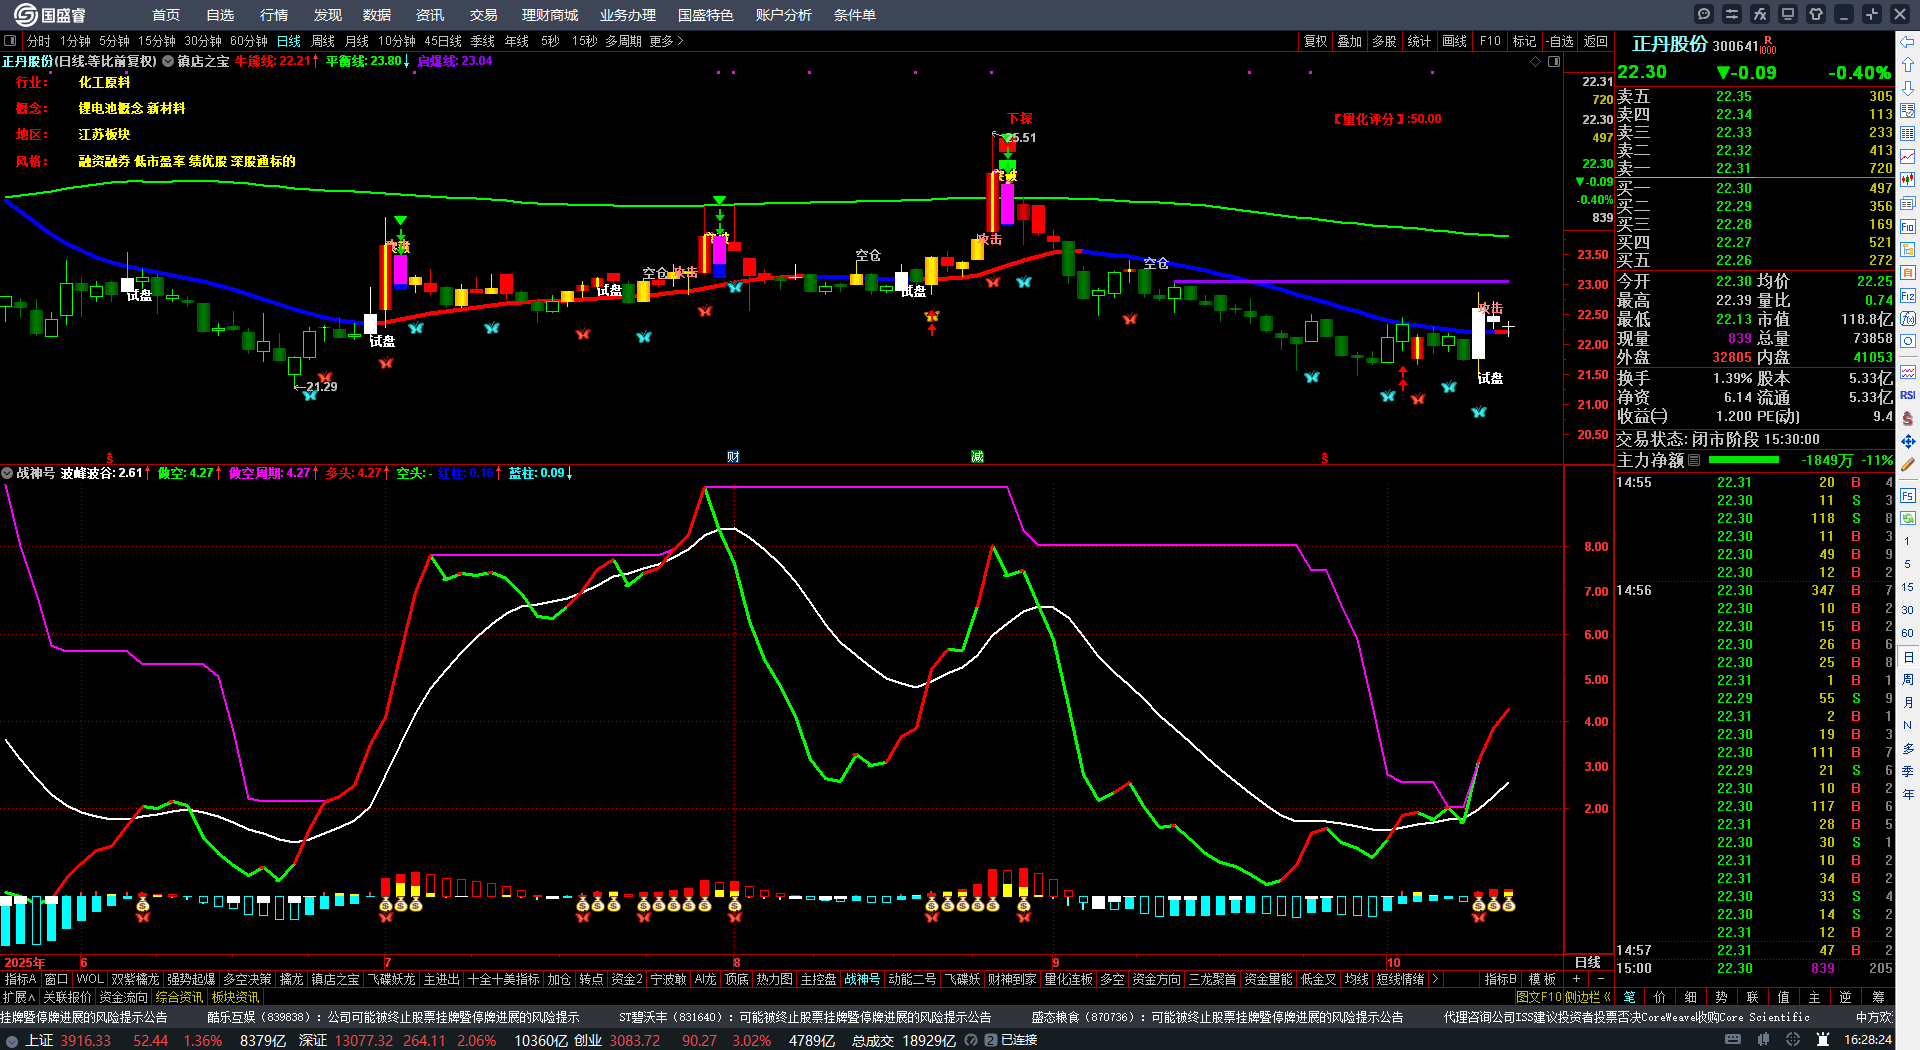Toggle 多股 multi-stock view
This screenshot has width=1920, height=1050.
click(1384, 41)
